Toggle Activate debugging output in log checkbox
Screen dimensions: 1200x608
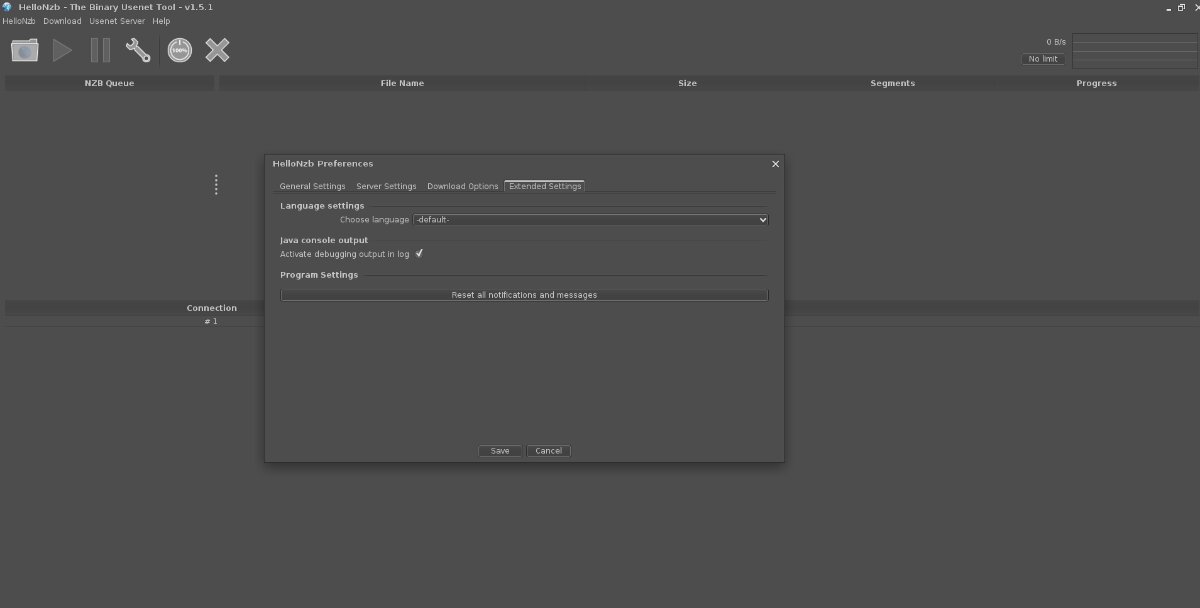point(420,254)
